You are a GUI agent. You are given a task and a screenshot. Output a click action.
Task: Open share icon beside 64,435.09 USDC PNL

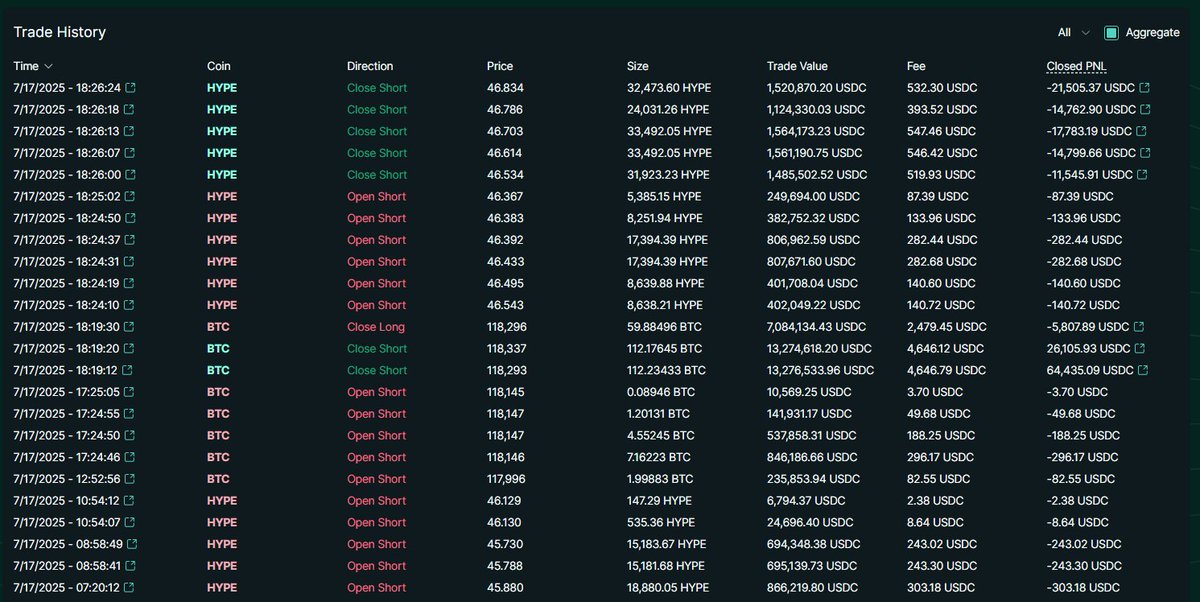1143,371
